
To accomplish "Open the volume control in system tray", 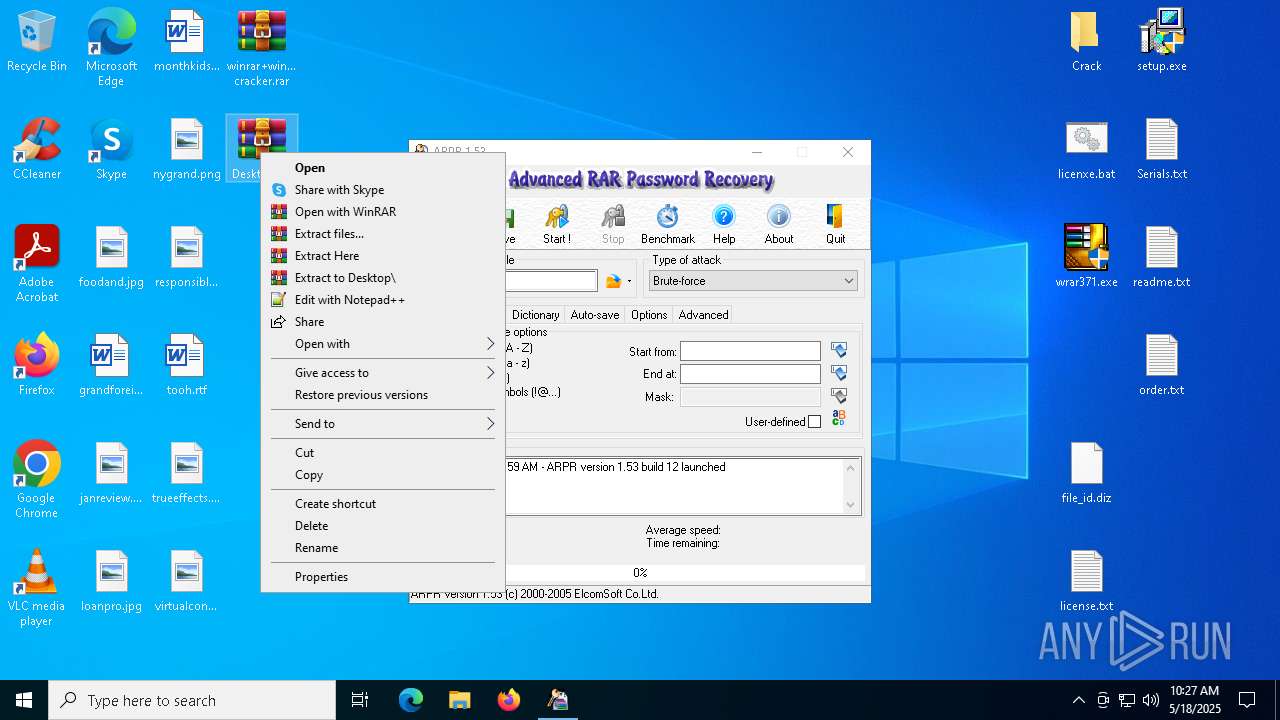I will tap(1151, 700).
